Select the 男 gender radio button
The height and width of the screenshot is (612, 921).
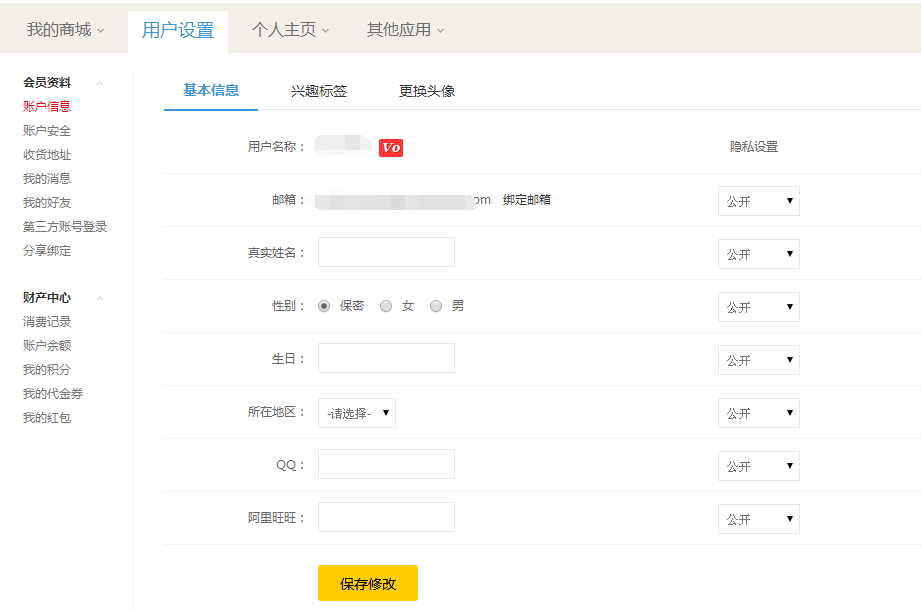(436, 306)
